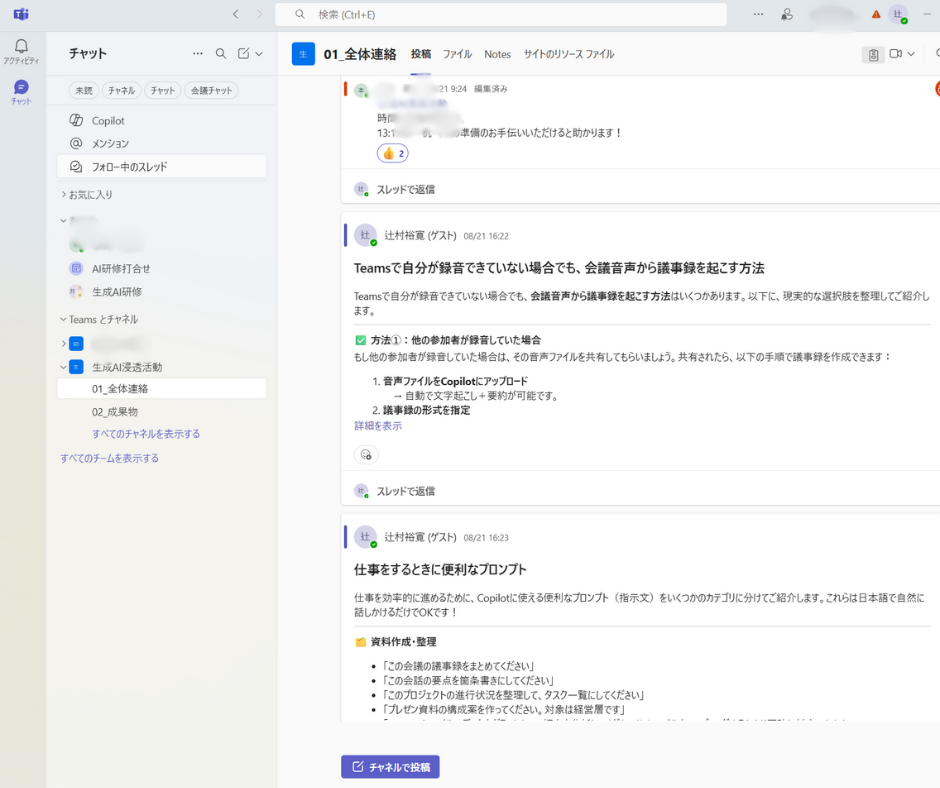Click 詳細を表示 to expand the post
Image resolution: width=940 pixels, height=788 pixels.
(378, 426)
